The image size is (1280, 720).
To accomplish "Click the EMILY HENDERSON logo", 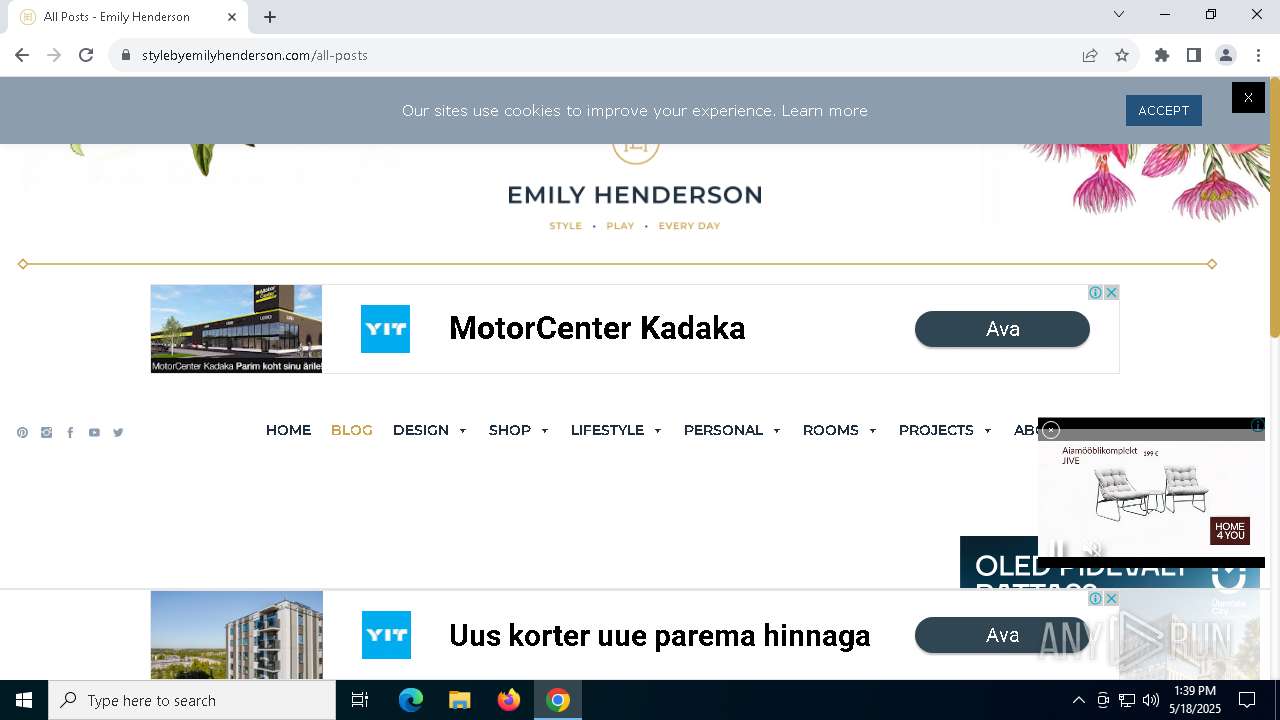I will coord(635,195).
